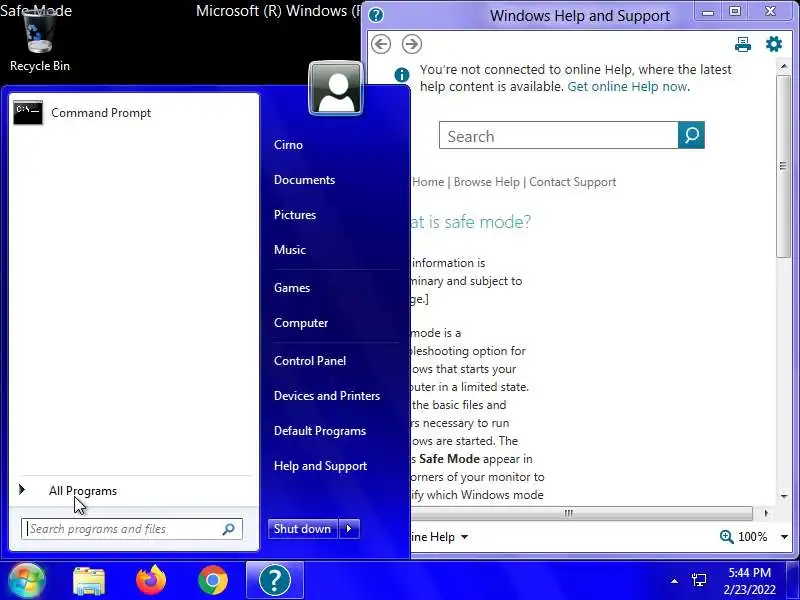
Task: Click the network tray icon
Action: click(698, 580)
